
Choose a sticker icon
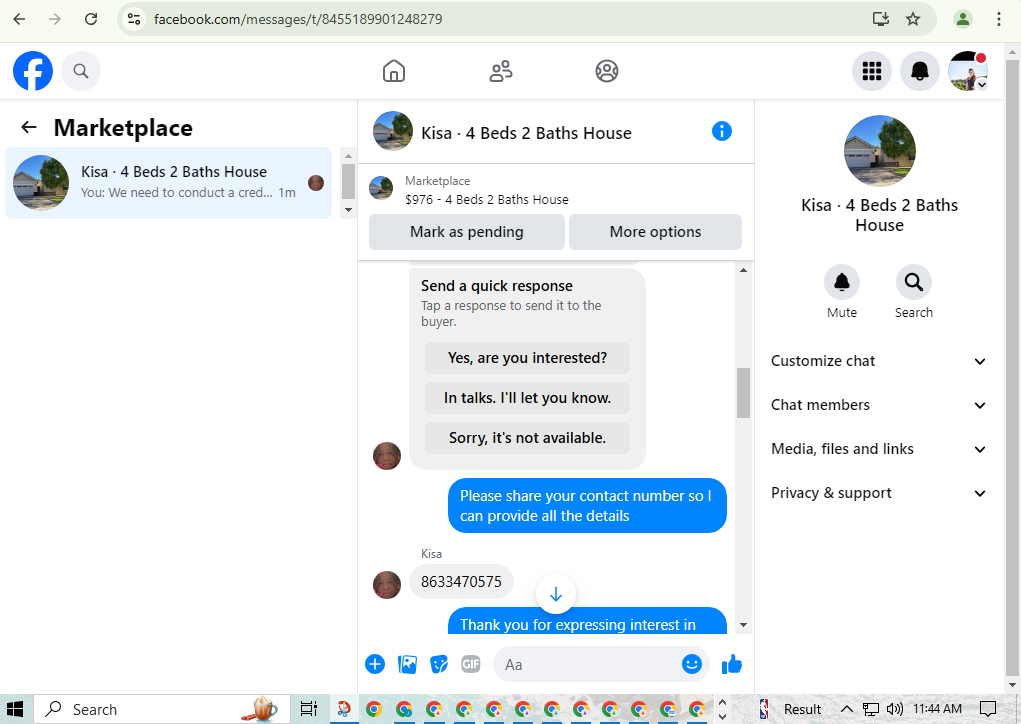click(439, 664)
